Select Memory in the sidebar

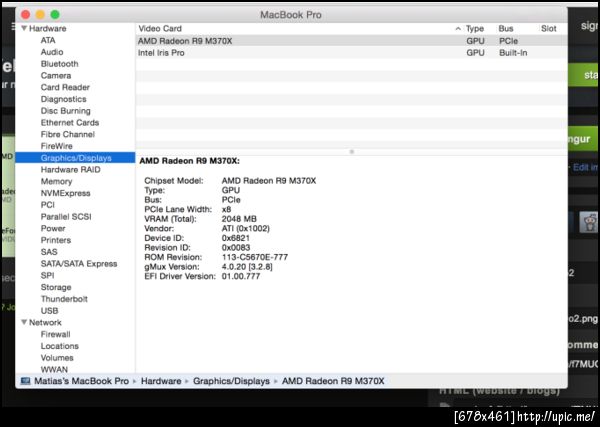pos(56,181)
